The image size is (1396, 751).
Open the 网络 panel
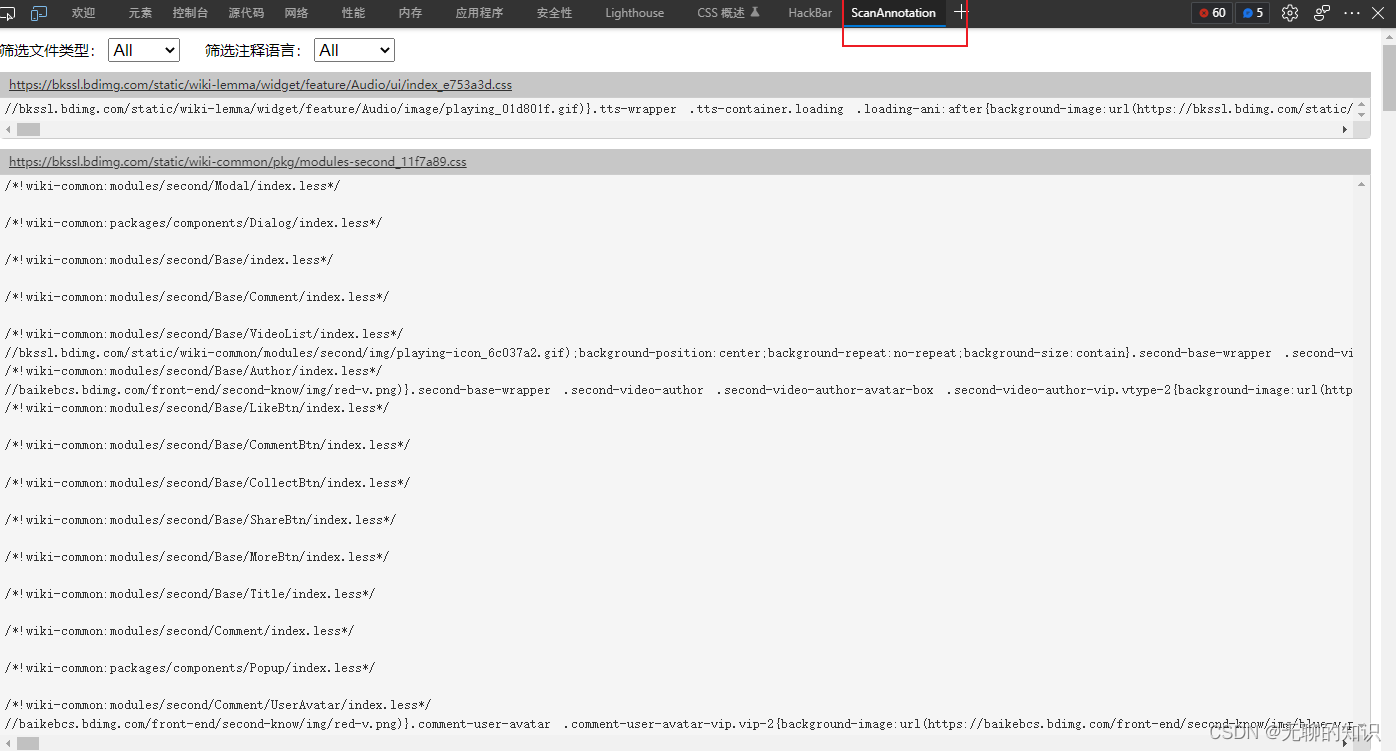point(296,13)
